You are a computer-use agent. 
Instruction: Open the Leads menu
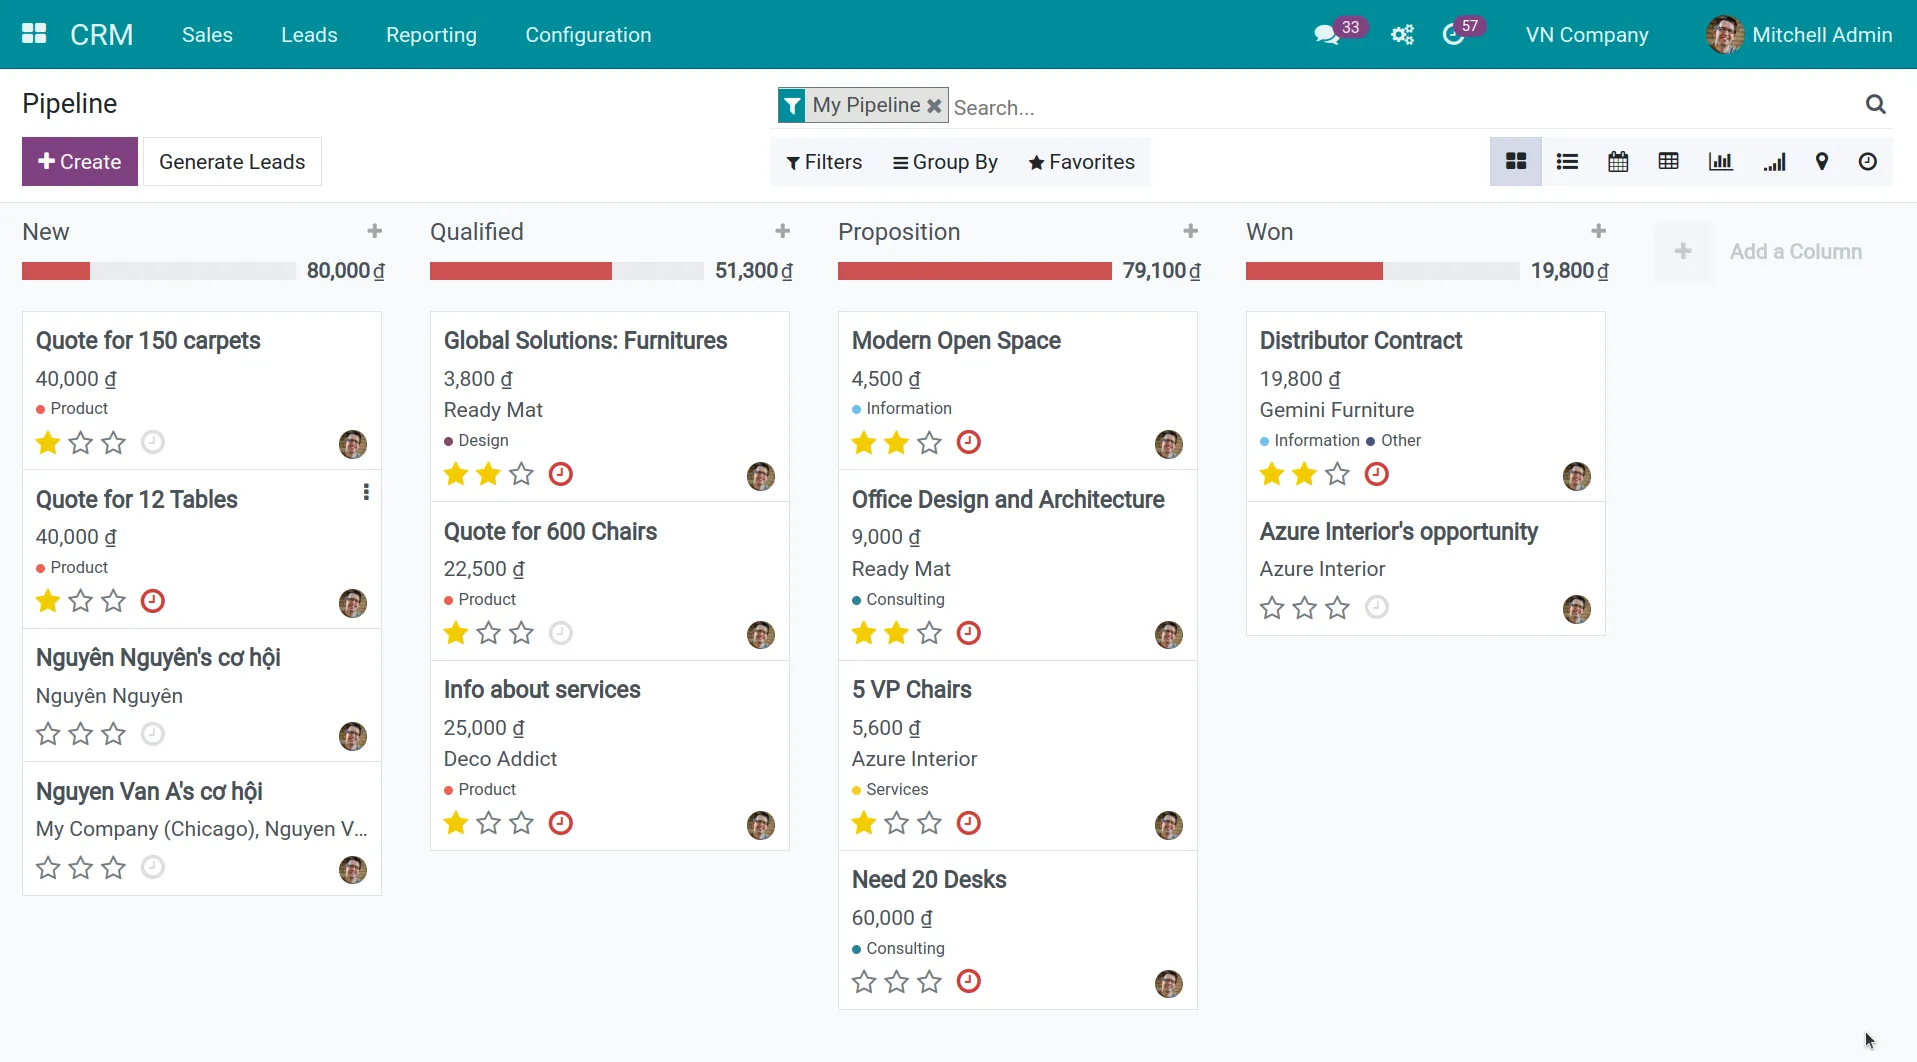click(x=309, y=34)
